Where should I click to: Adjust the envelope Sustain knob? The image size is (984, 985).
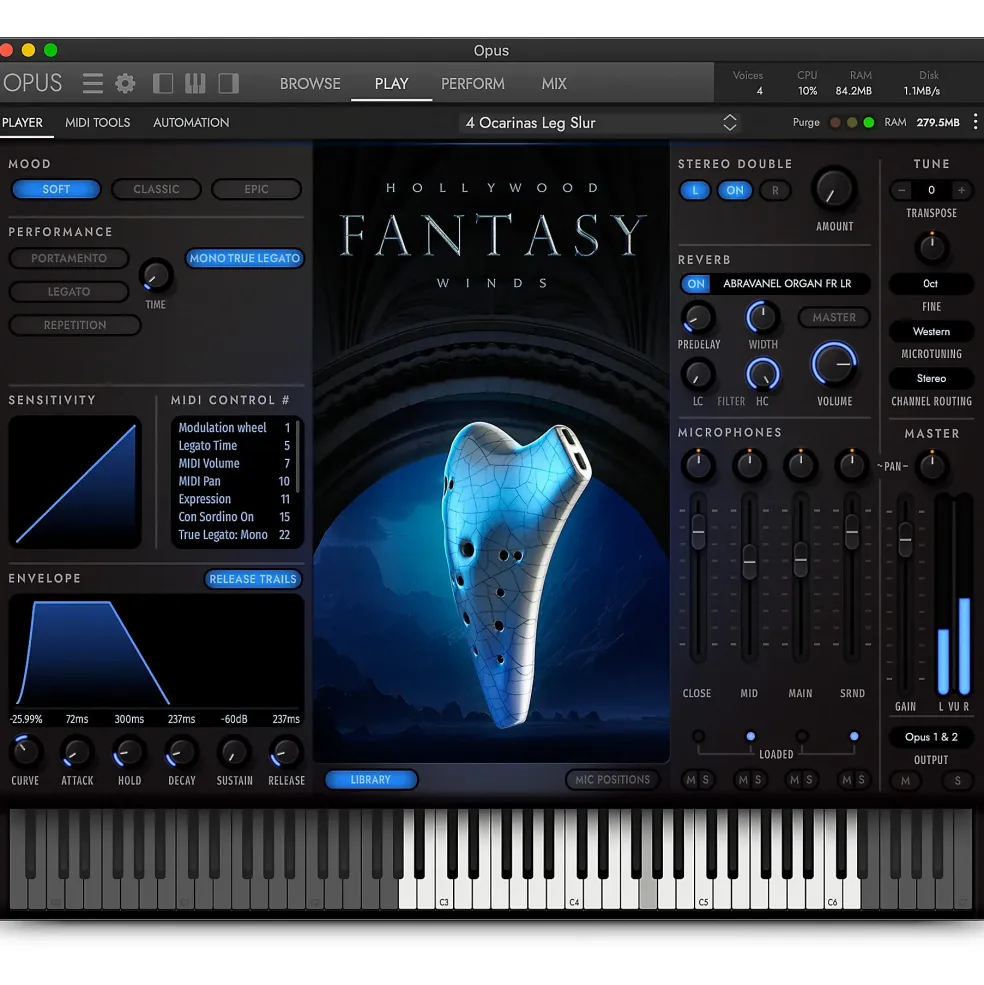[234, 752]
